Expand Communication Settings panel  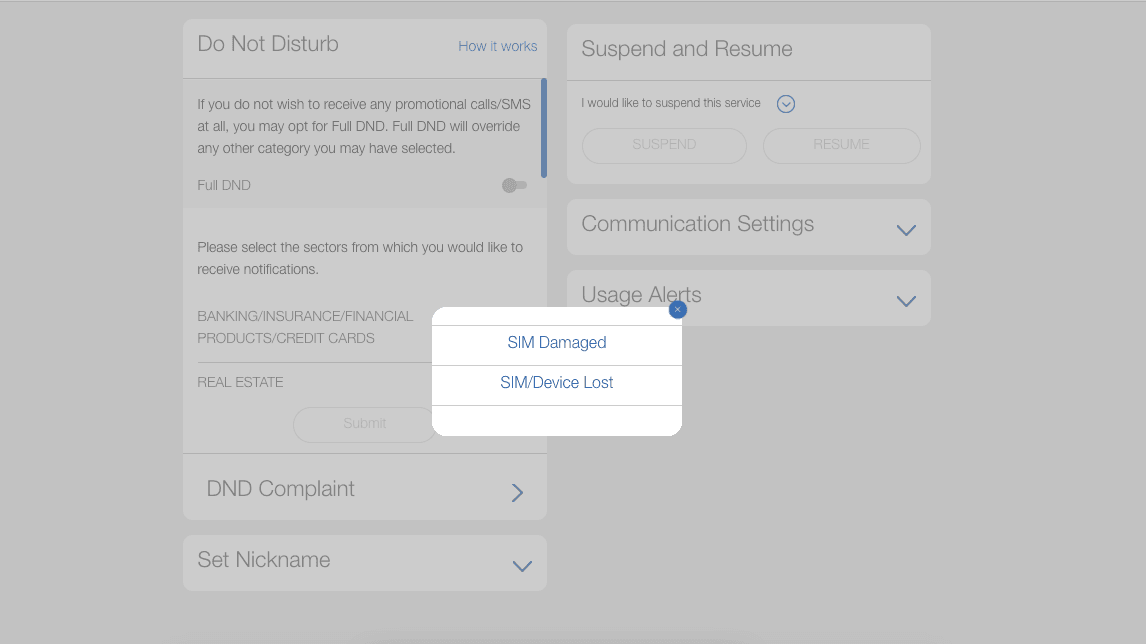coord(906,230)
